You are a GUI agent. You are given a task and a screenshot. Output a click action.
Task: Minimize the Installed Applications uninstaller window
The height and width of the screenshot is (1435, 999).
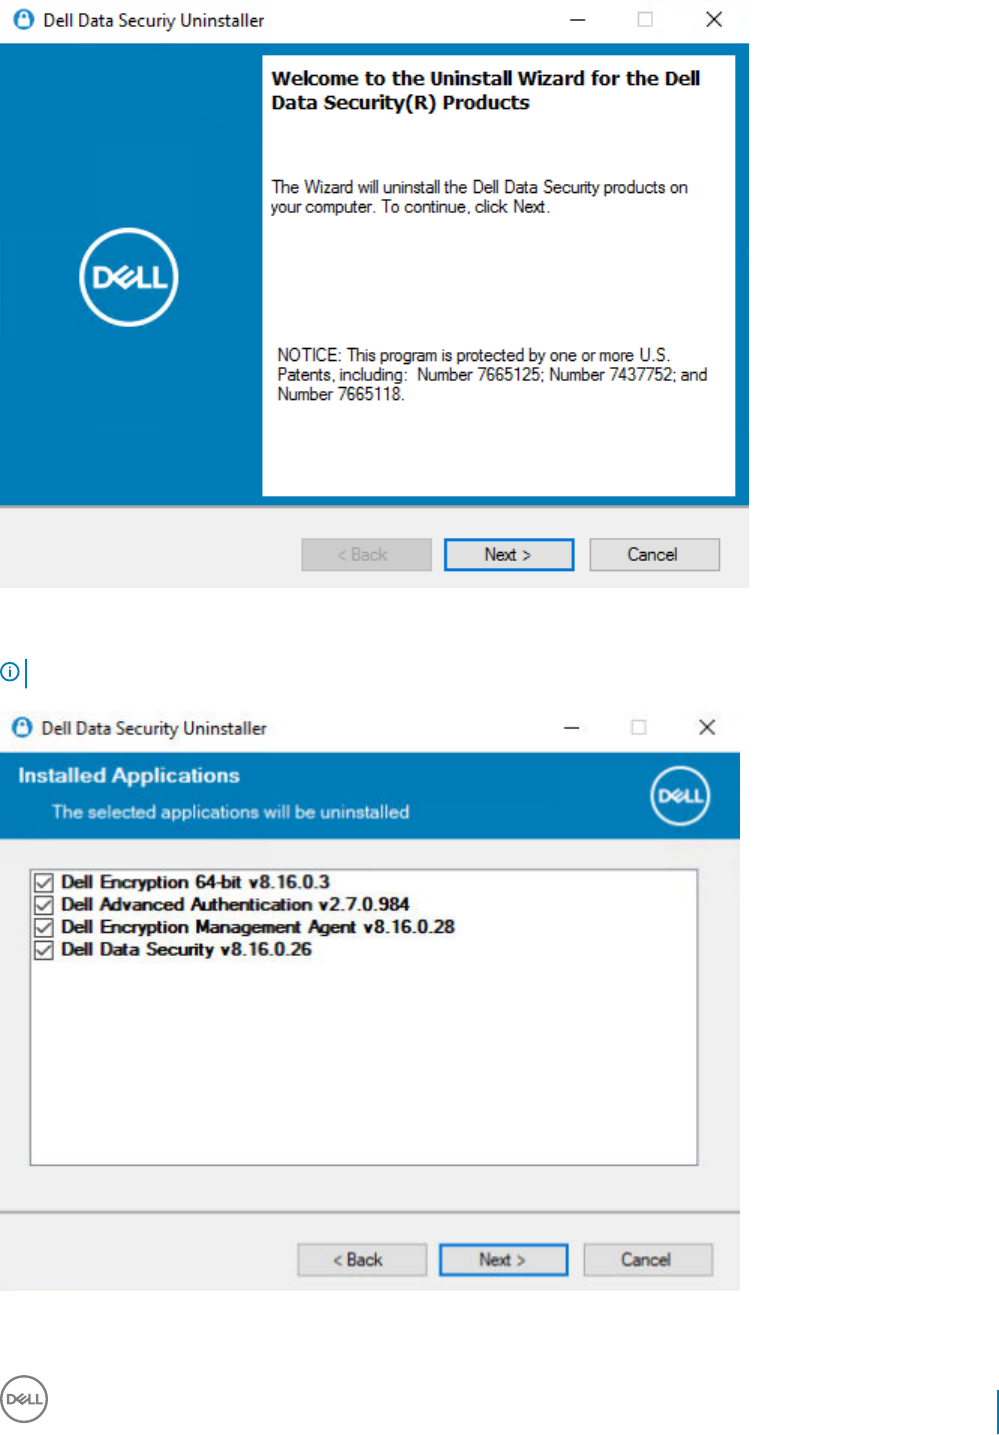pos(572,727)
